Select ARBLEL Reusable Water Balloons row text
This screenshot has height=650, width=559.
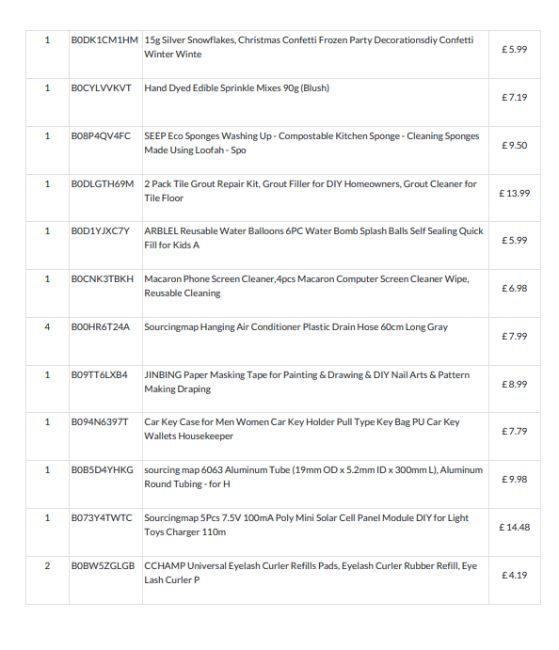click(314, 238)
